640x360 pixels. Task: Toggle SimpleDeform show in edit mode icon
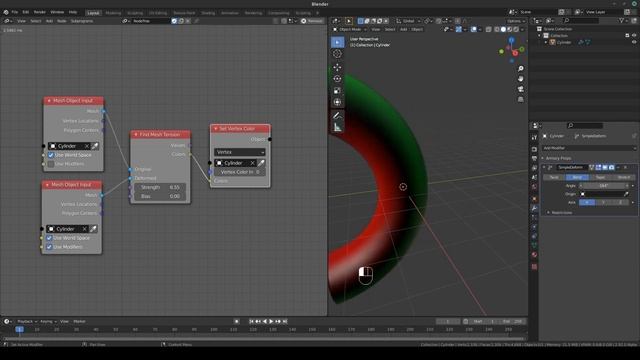pyautogui.click(x=598, y=167)
